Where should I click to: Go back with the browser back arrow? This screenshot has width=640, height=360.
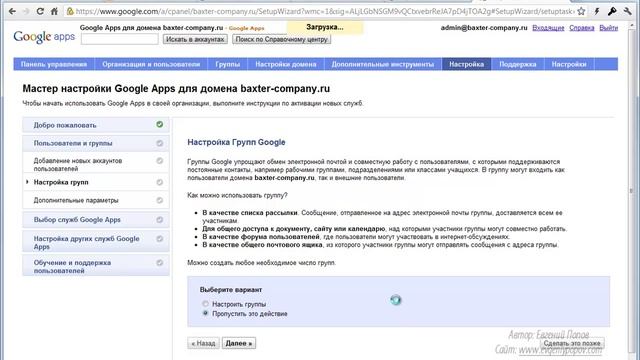click(x=12, y=11)
